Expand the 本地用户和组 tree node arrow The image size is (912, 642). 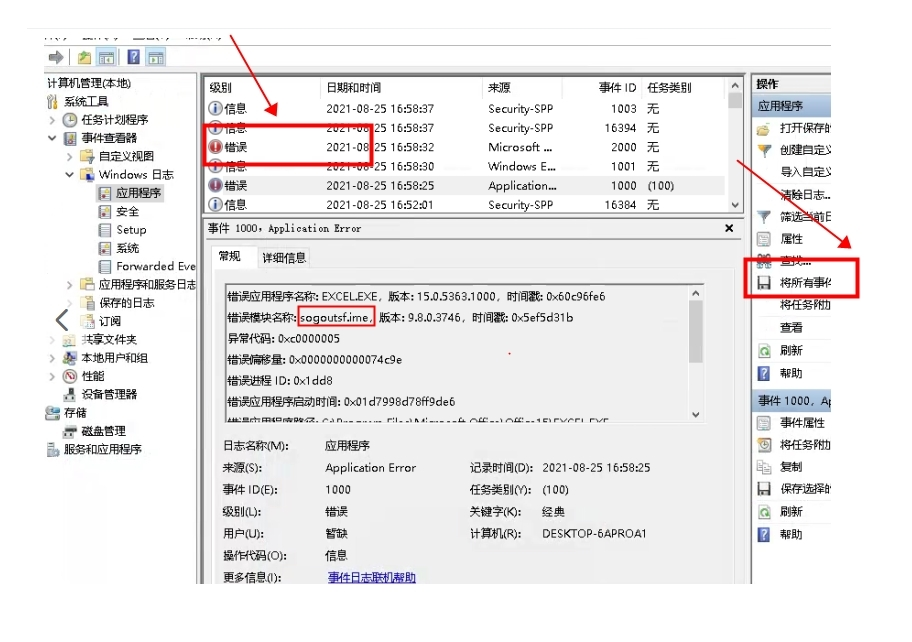(x=52, y=358)
